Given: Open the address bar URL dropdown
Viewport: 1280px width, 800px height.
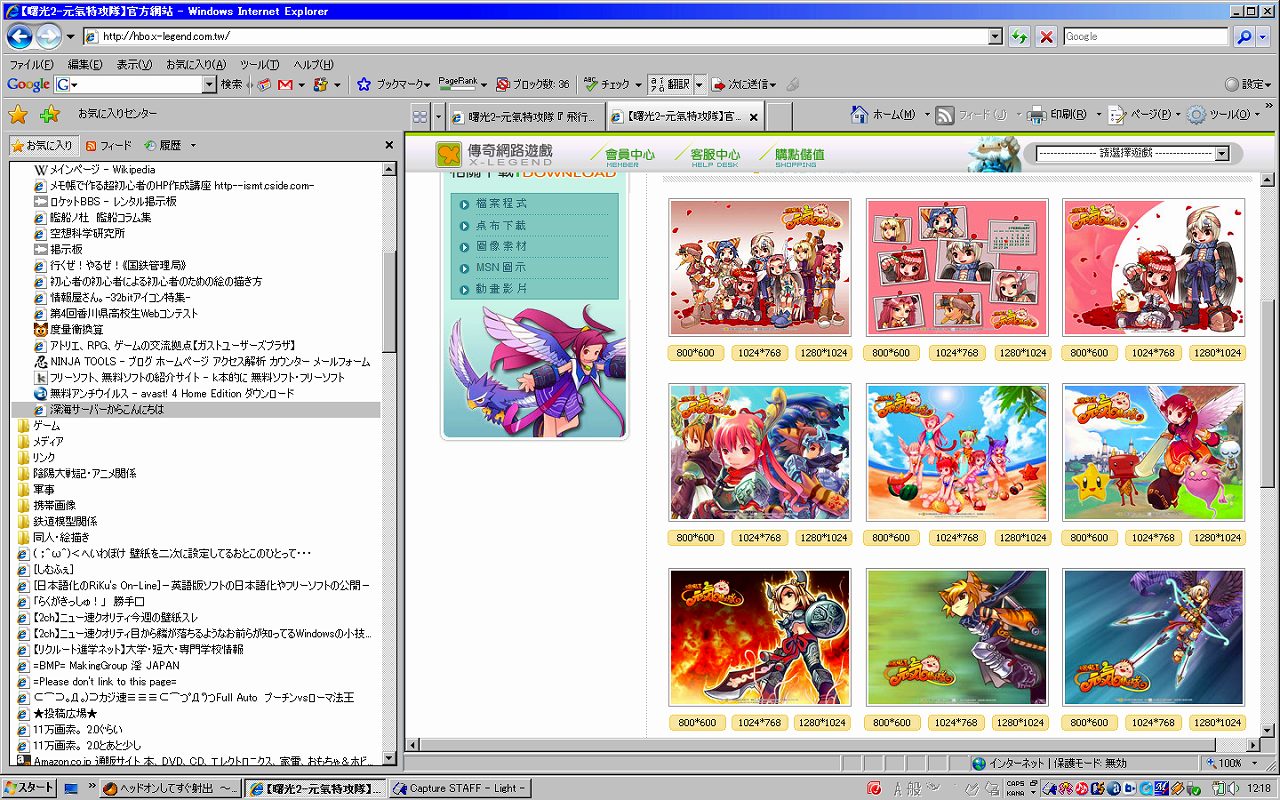Looking at the screenshot, I should 995,37.
